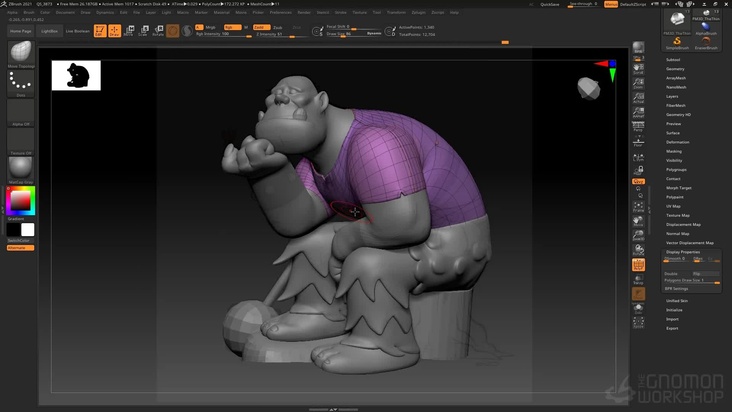The width and height of the screenshot is (732, 412).
Task: Expand the Geometry section
Action: click(x=675, y=69)
